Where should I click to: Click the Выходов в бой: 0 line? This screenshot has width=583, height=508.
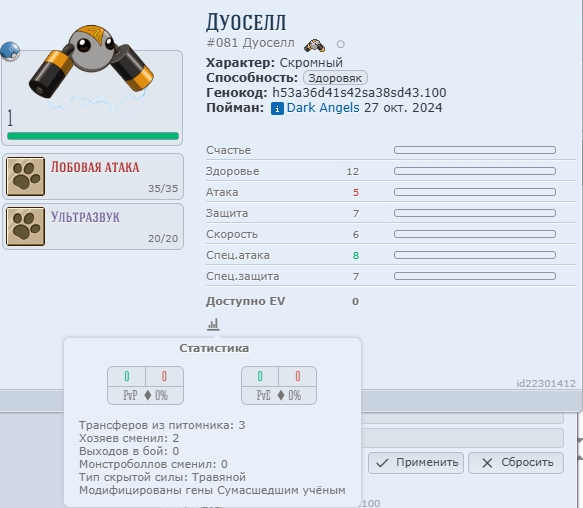click(x=129, y=451)
